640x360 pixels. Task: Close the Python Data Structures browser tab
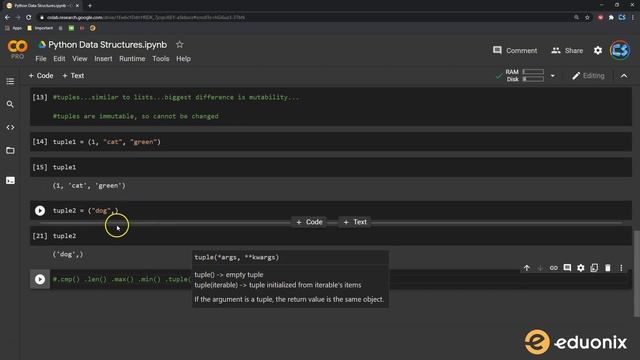coord(78,6)
